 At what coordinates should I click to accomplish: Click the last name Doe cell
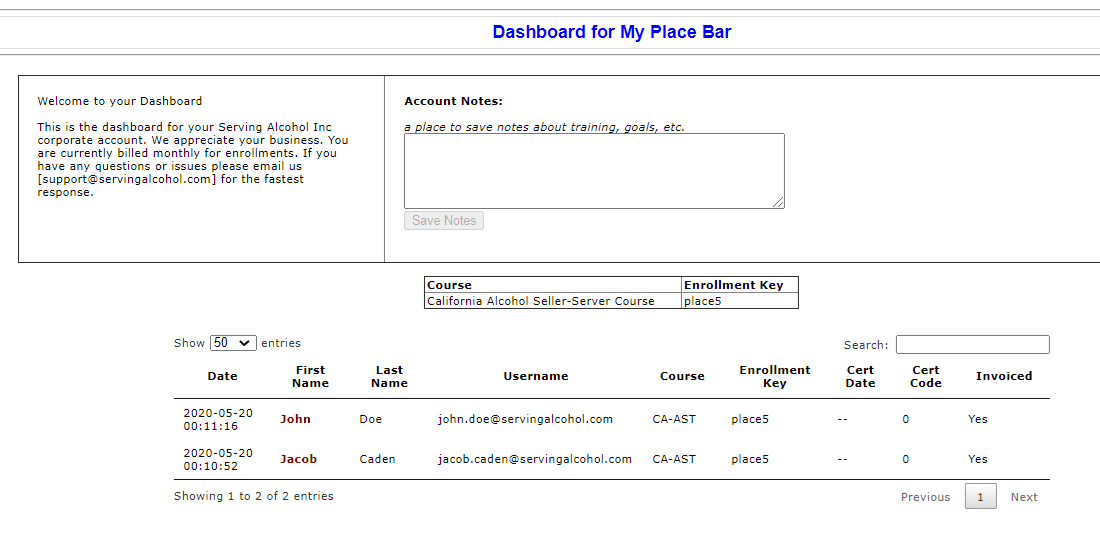[370, 419]
